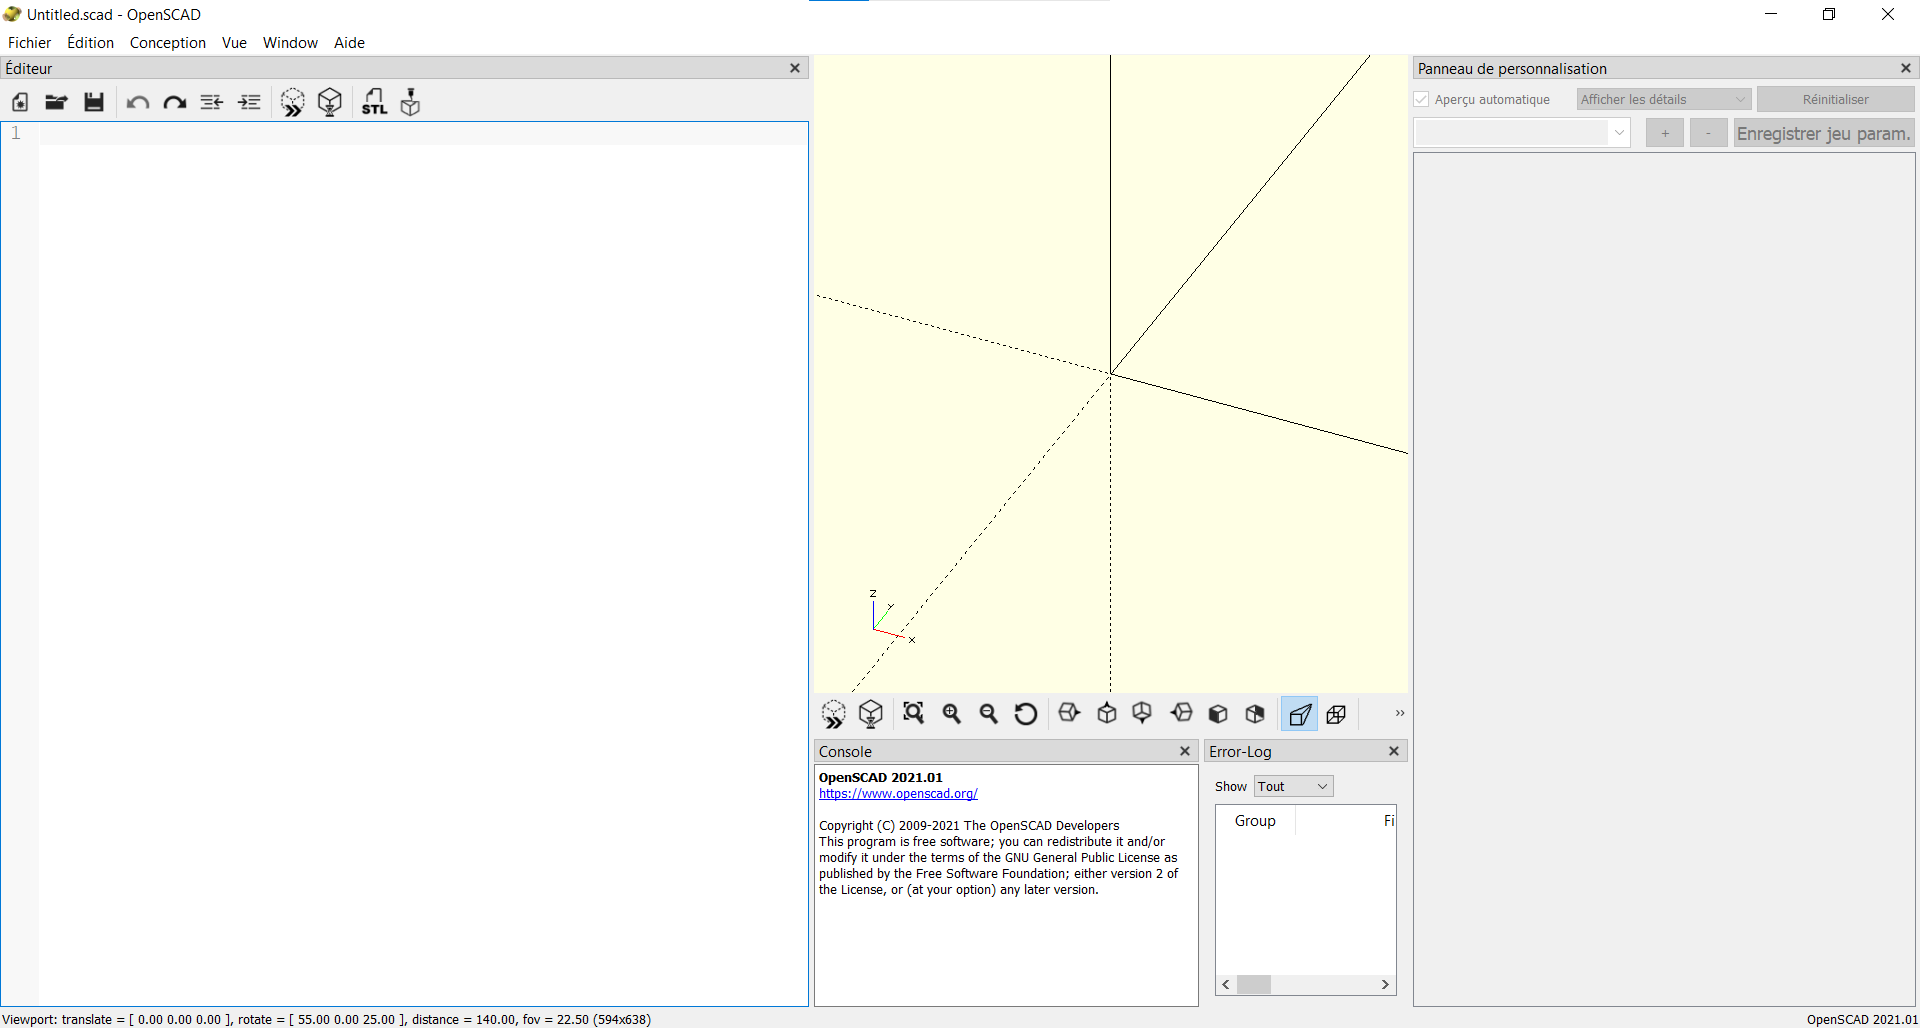Open the Aide menu
Viewport: 1920px width, 1028px height.
(349, 42)
